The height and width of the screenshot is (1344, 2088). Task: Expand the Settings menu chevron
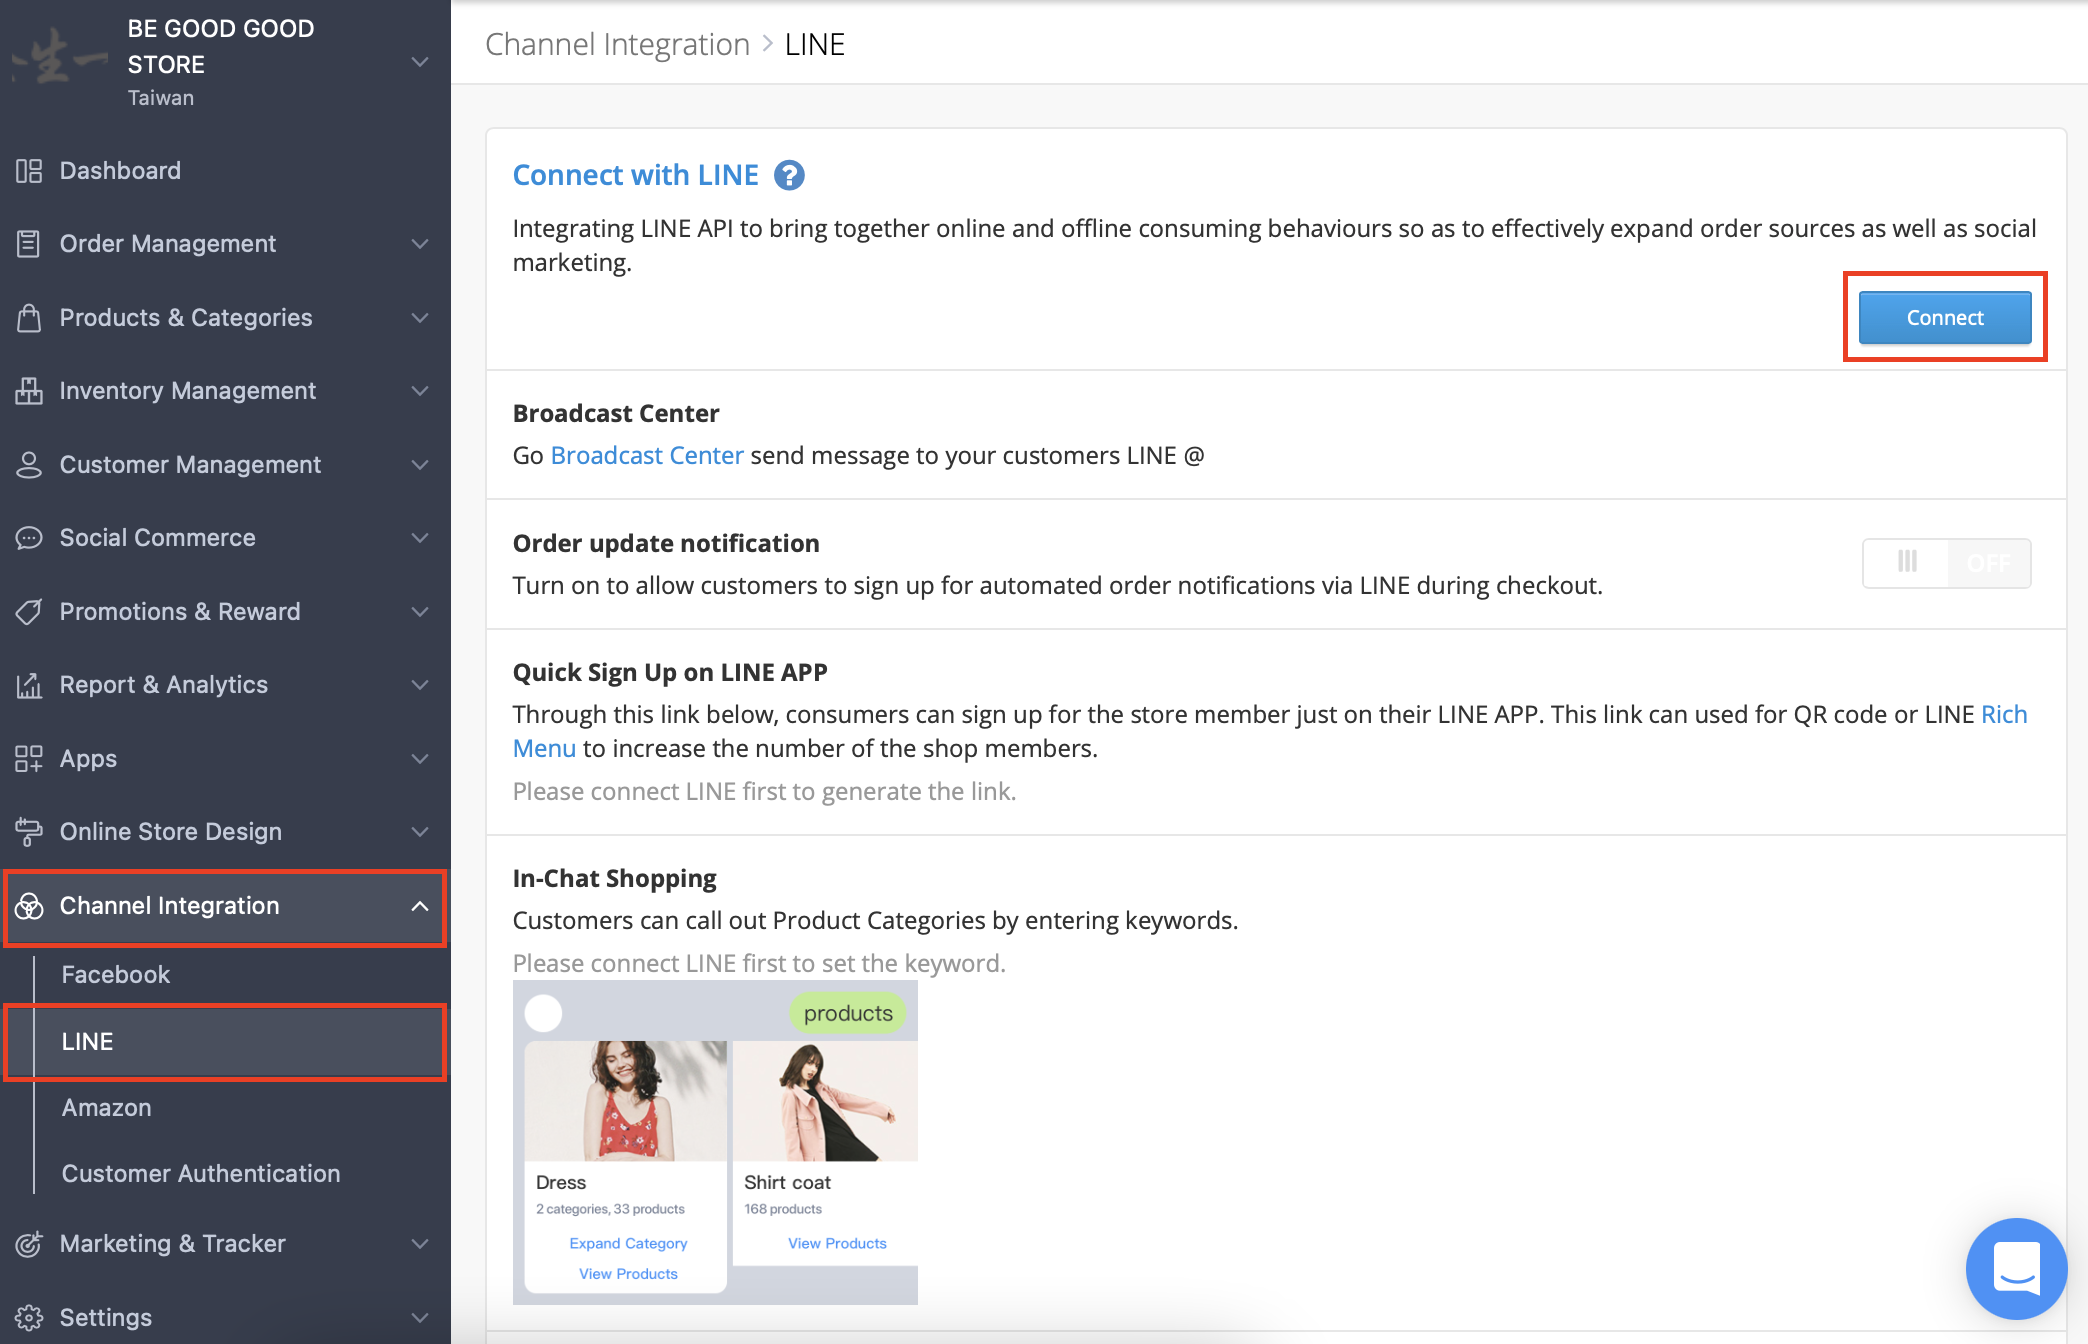[x=420, y=1318]
